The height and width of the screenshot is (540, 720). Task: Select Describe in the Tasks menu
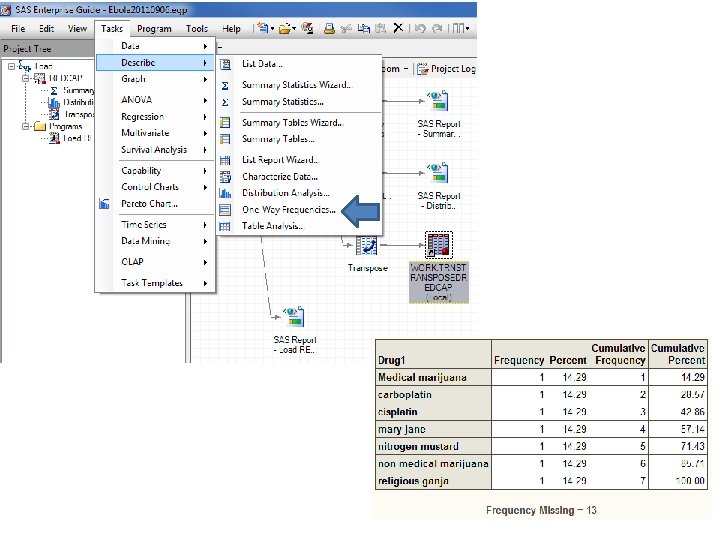[x=155, y=62]
